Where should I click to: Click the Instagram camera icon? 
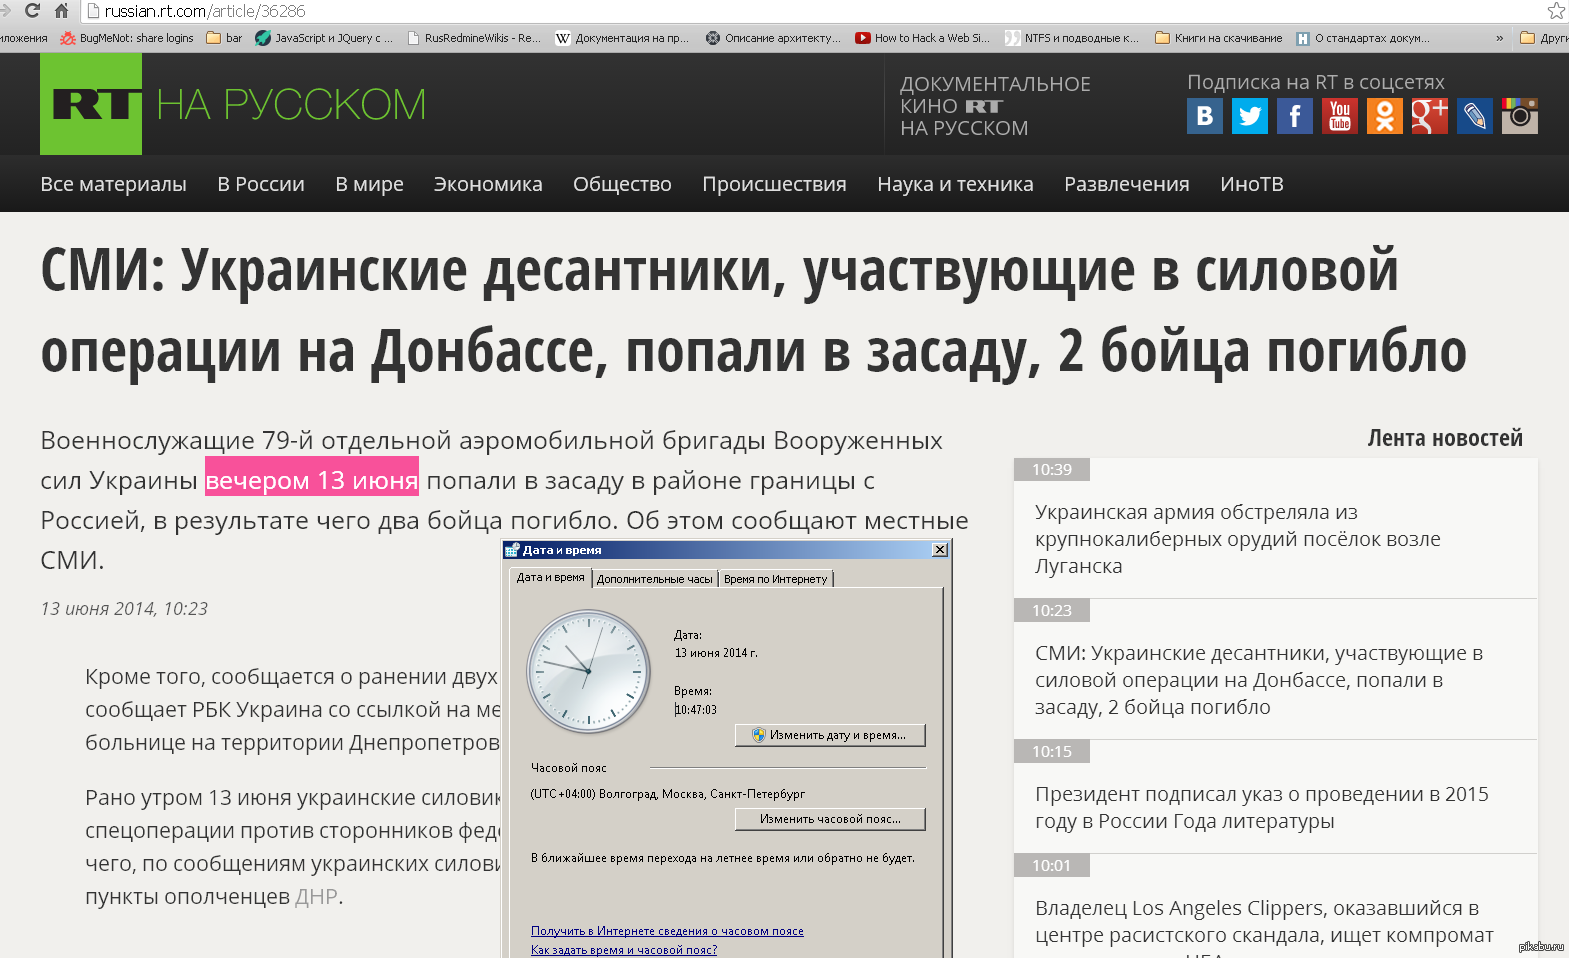point(1519,116)
